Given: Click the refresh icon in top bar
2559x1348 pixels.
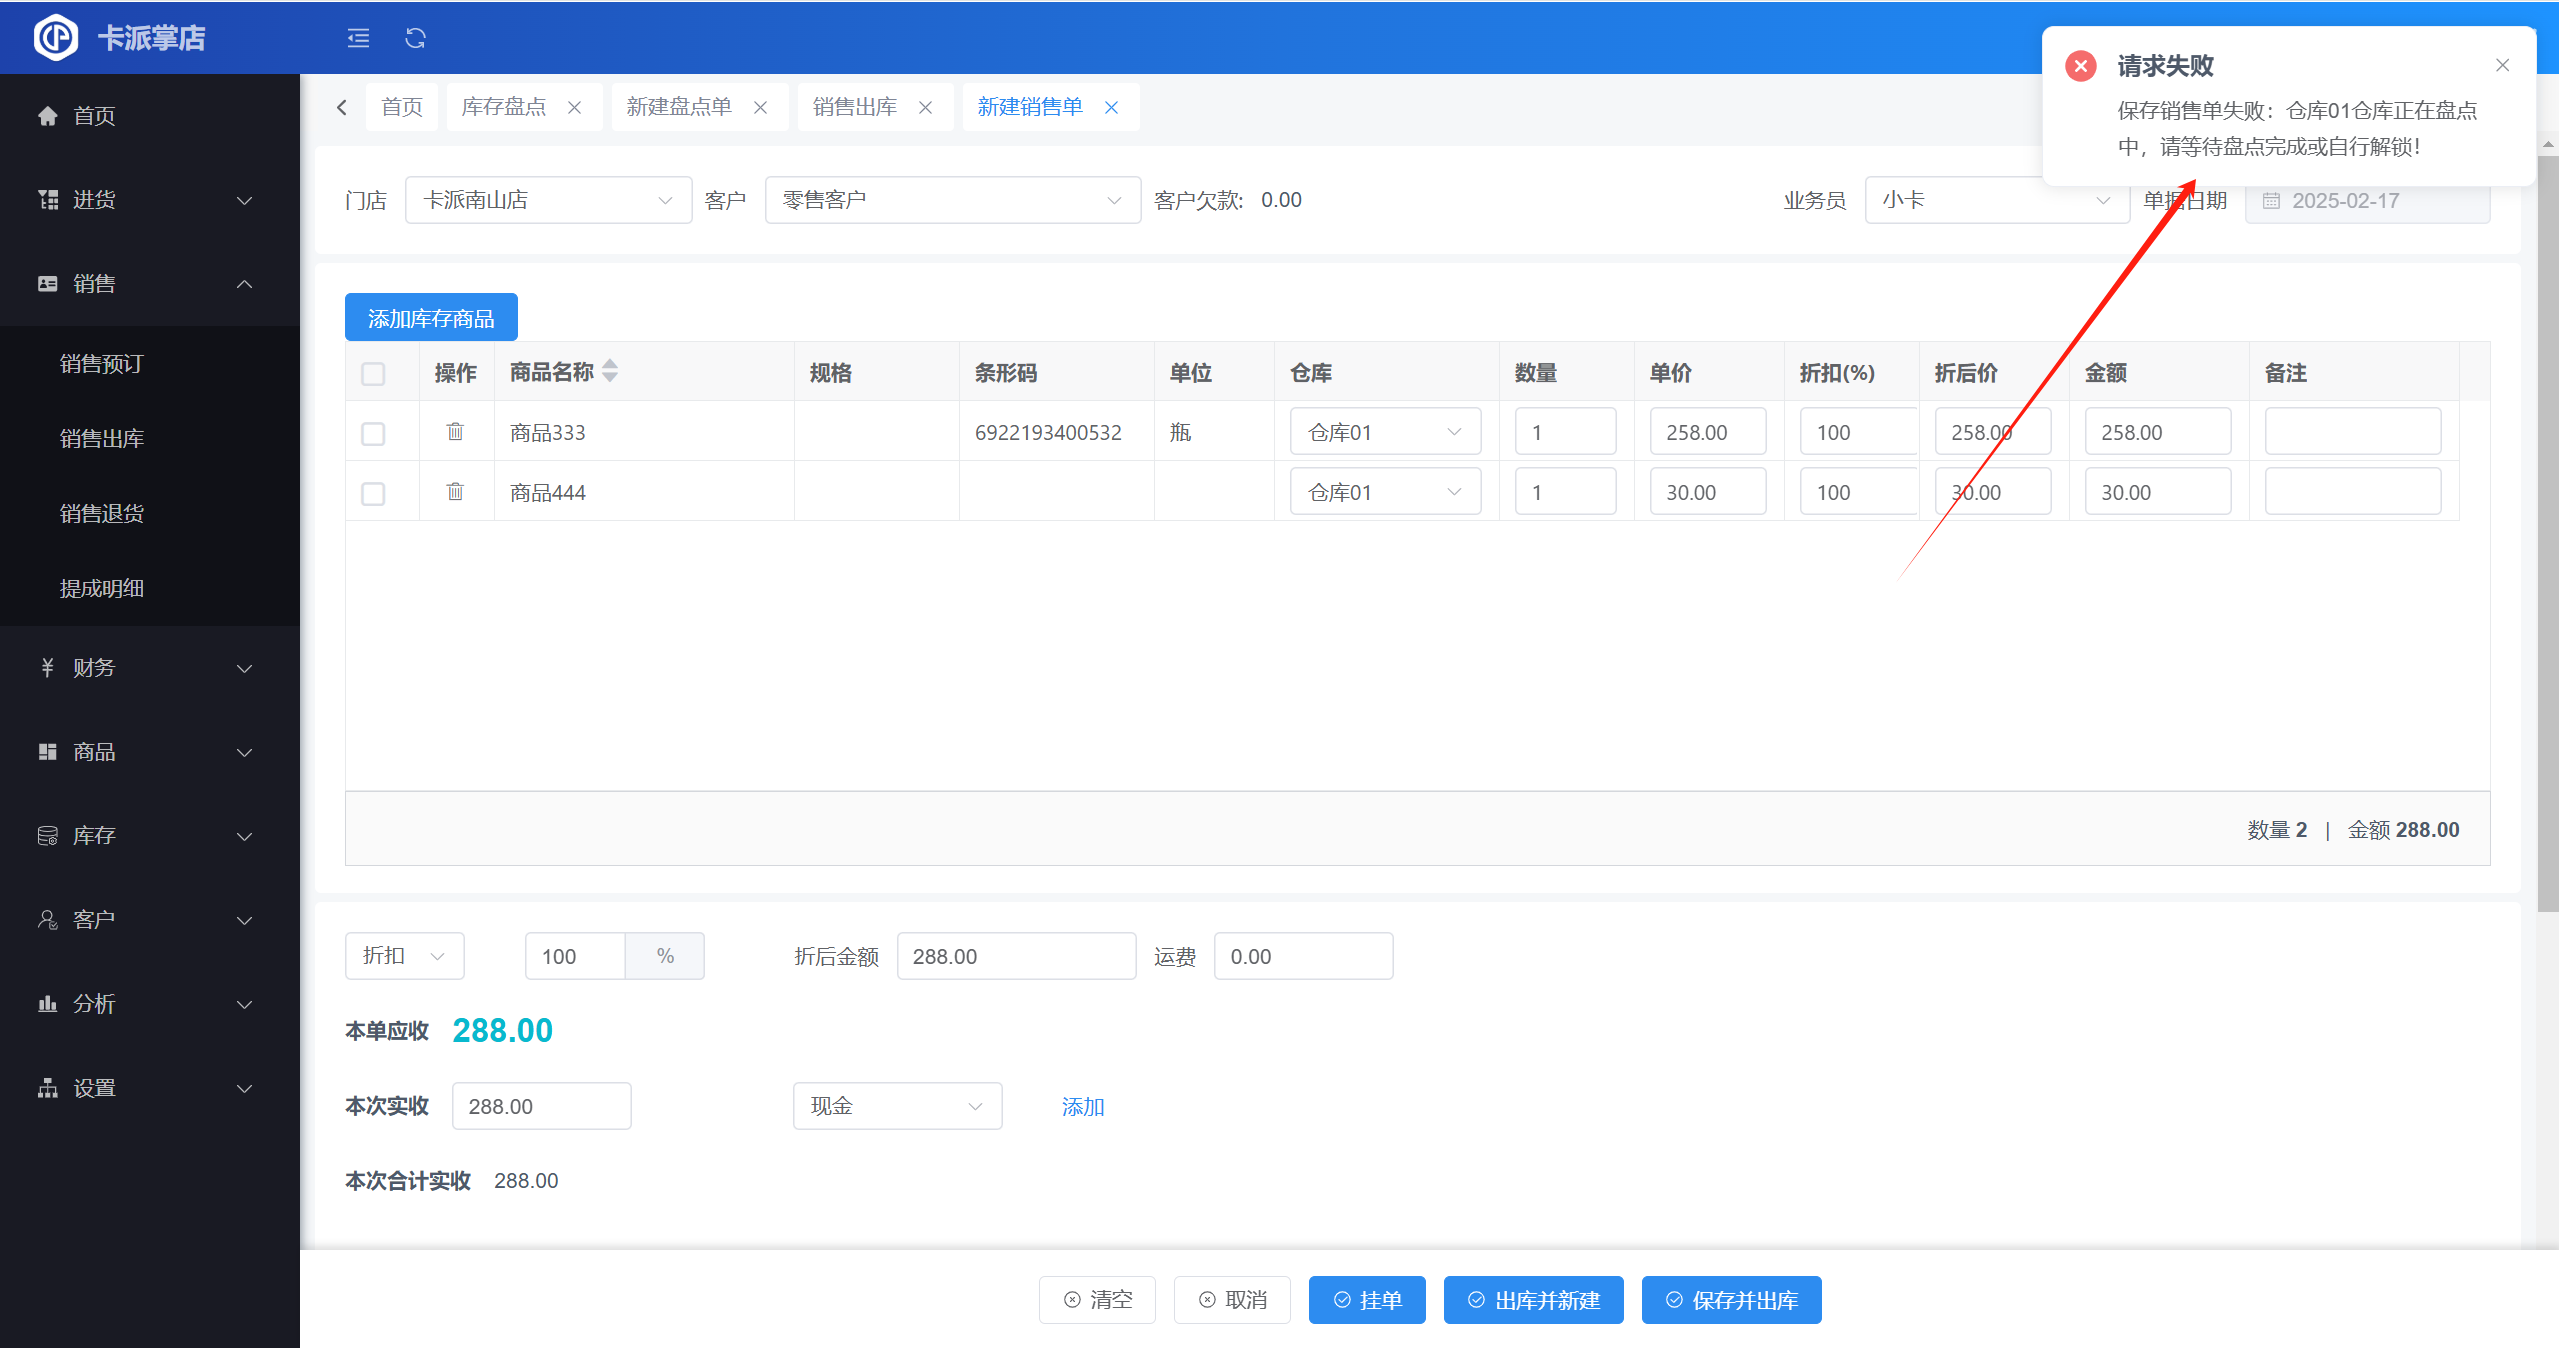Looking at the screenshot, I should click(x=415, y=38).
